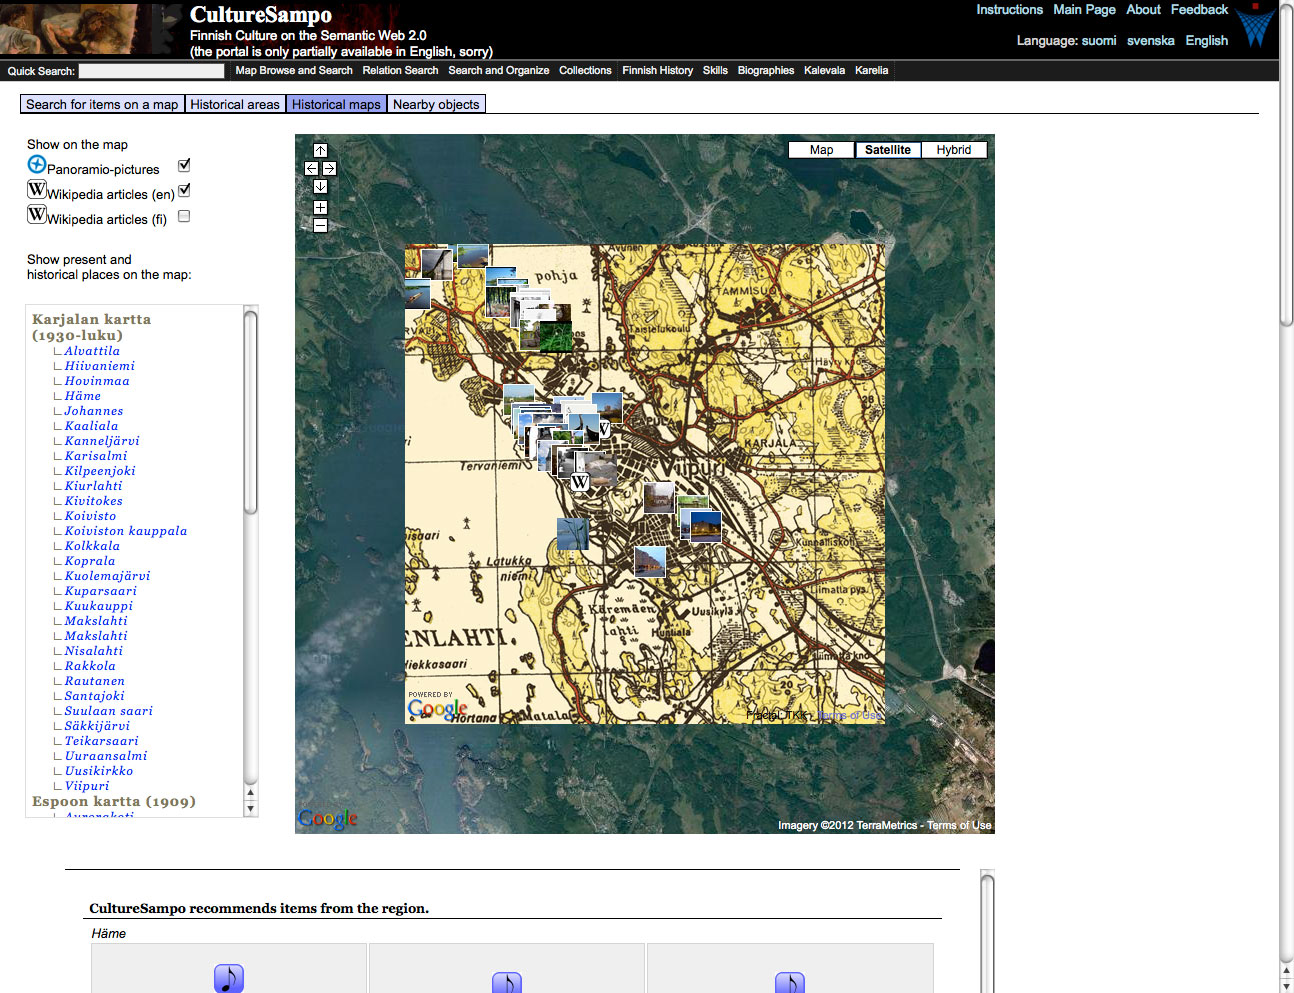The height and width of the screenshot is (993, 1294).
Task: Enable Wikipedia articles (fi) checkbox
Action: (x=184, y=216)
